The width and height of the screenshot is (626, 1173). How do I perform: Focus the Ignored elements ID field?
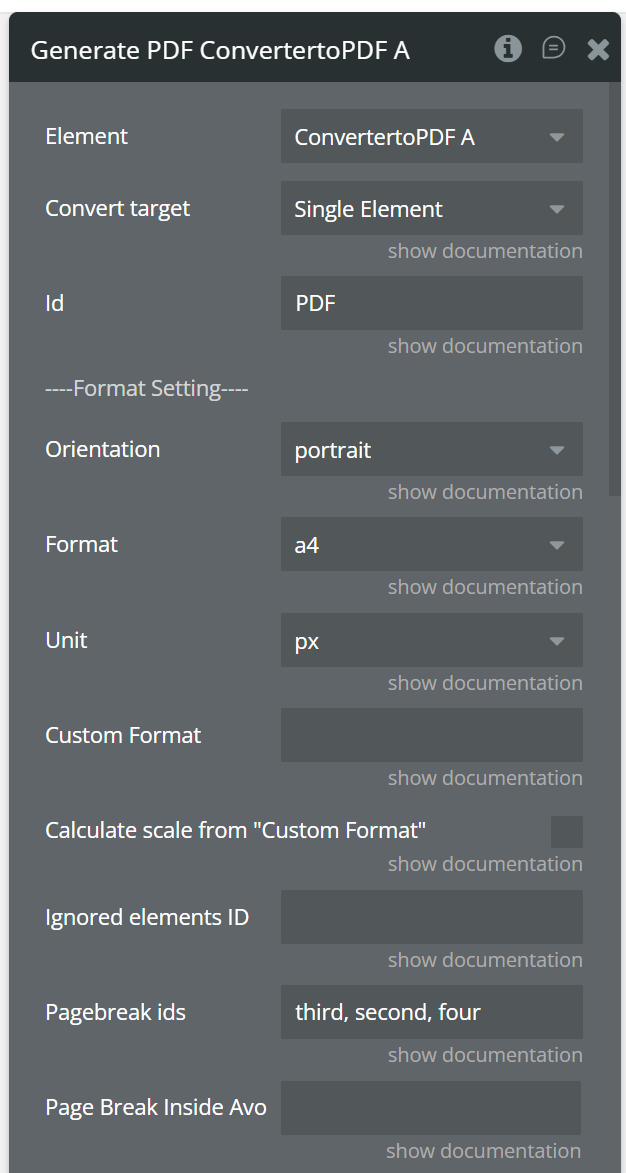pos(431,918)
